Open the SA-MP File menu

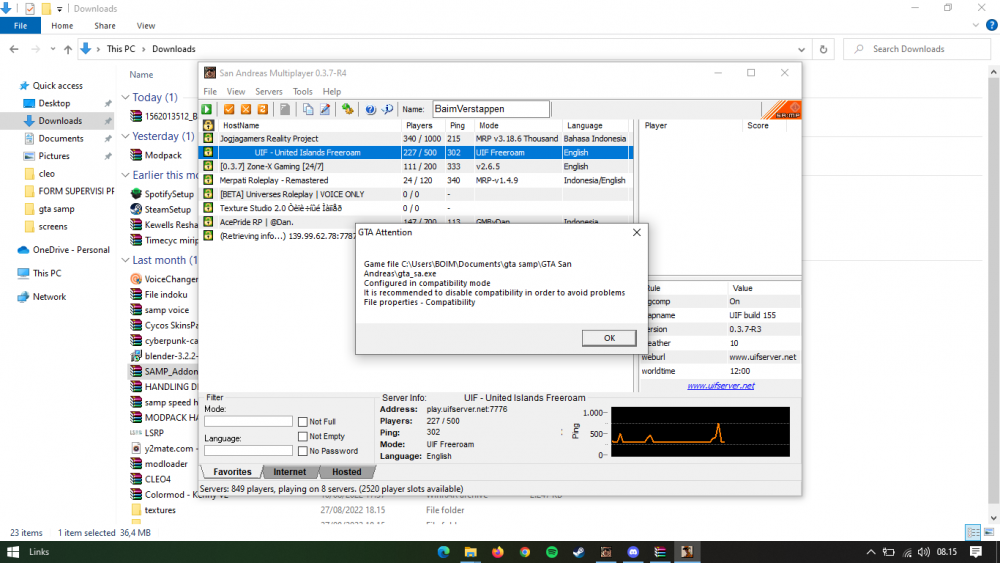(210, 91)
